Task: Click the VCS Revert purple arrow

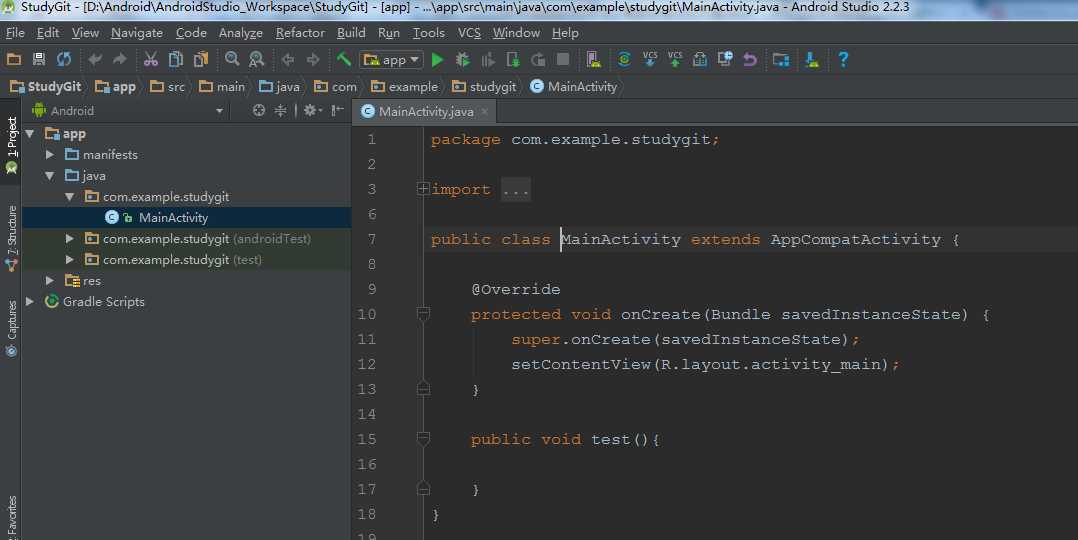Action: tap(750, 60)
